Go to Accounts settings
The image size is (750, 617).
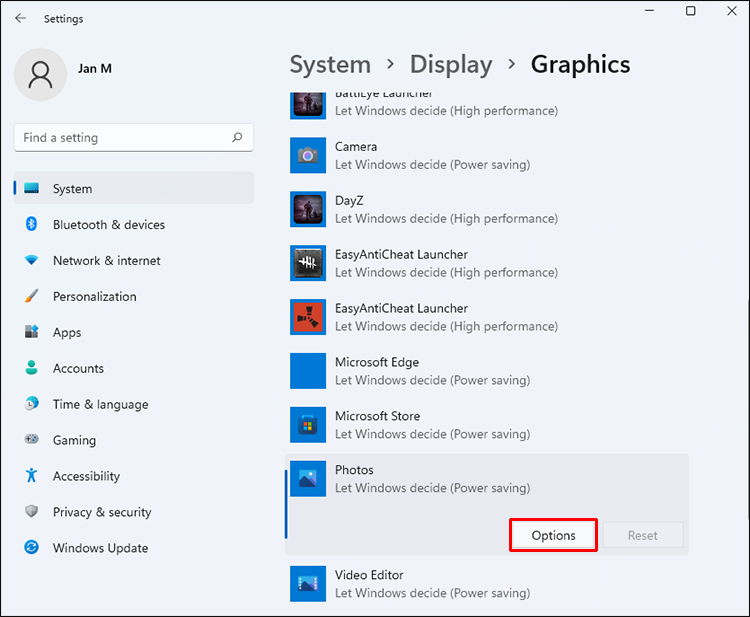tap(134, 368)
